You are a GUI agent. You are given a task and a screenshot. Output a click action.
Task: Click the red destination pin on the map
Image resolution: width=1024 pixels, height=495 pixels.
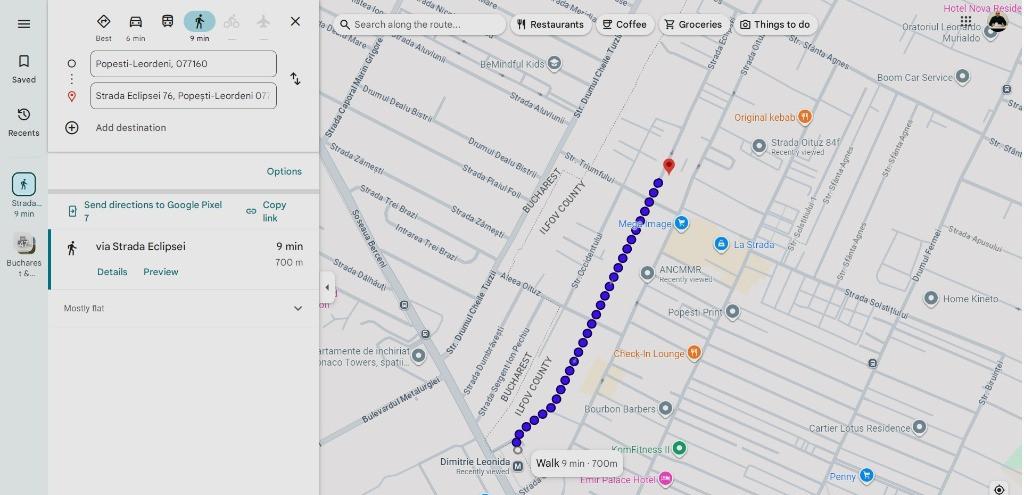tap(669, 166)
